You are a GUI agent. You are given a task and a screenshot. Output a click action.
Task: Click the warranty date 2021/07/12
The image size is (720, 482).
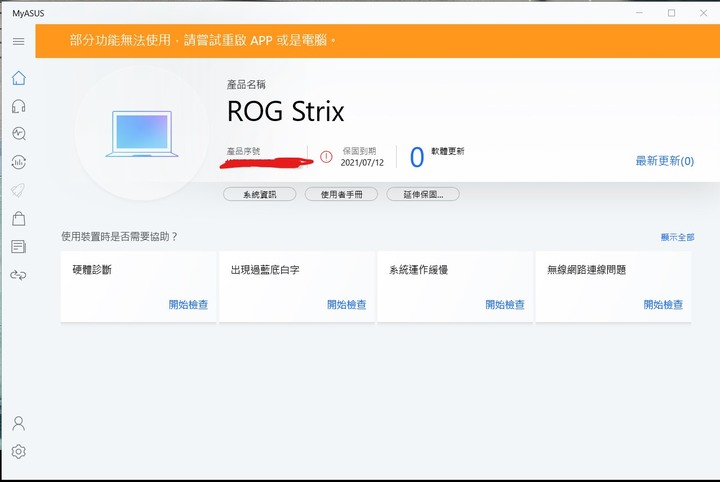362,163
